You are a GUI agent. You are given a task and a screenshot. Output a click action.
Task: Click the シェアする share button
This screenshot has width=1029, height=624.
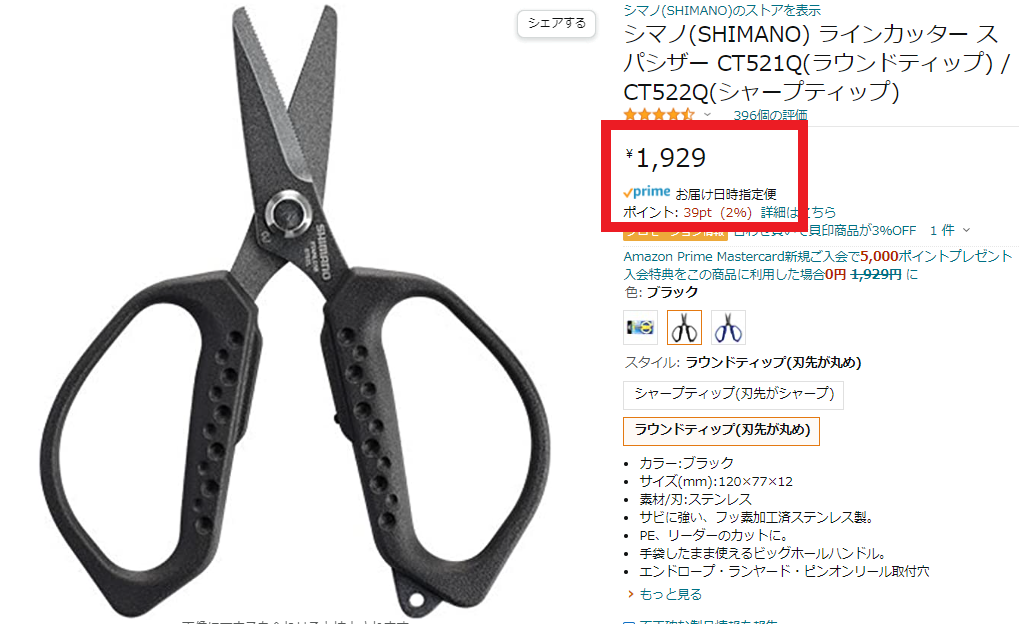[556, 23]
